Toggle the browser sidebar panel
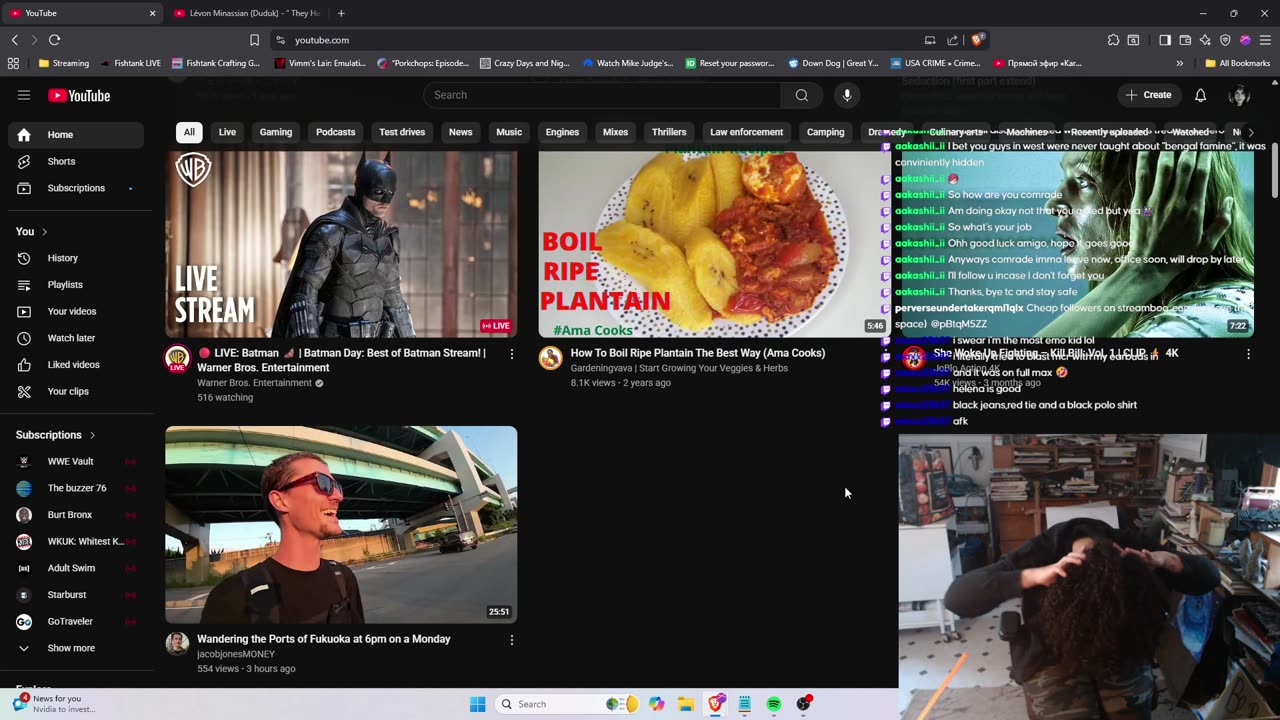The width and height of the screenshot is (1280, 720). (x=1165, y=40)
